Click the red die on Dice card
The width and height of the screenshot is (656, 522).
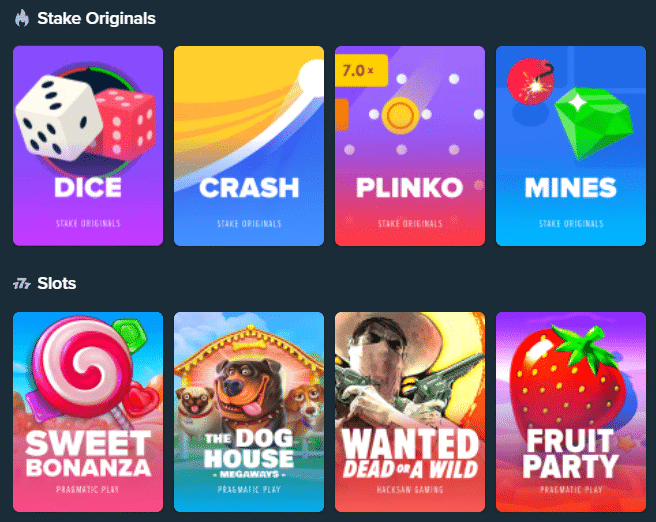tap(126, 123)
